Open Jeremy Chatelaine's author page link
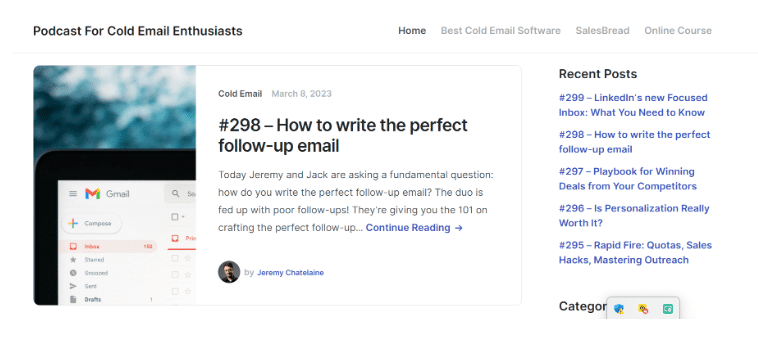Image resolution: width=758 pixels, height=363 pixels. coord(290,273)
